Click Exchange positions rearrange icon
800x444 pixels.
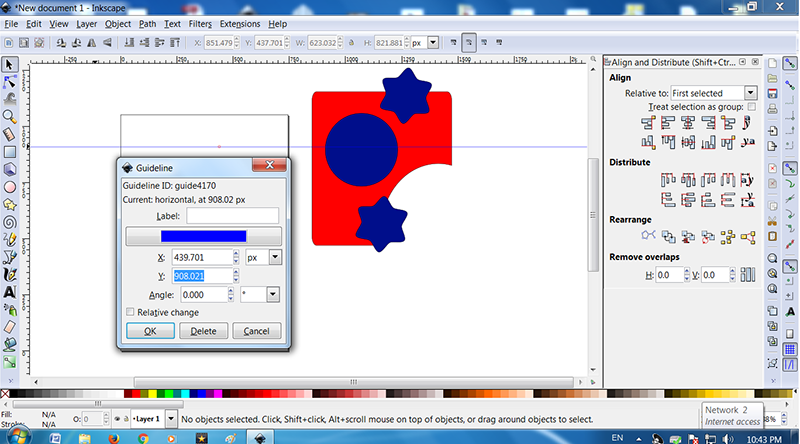668,237
